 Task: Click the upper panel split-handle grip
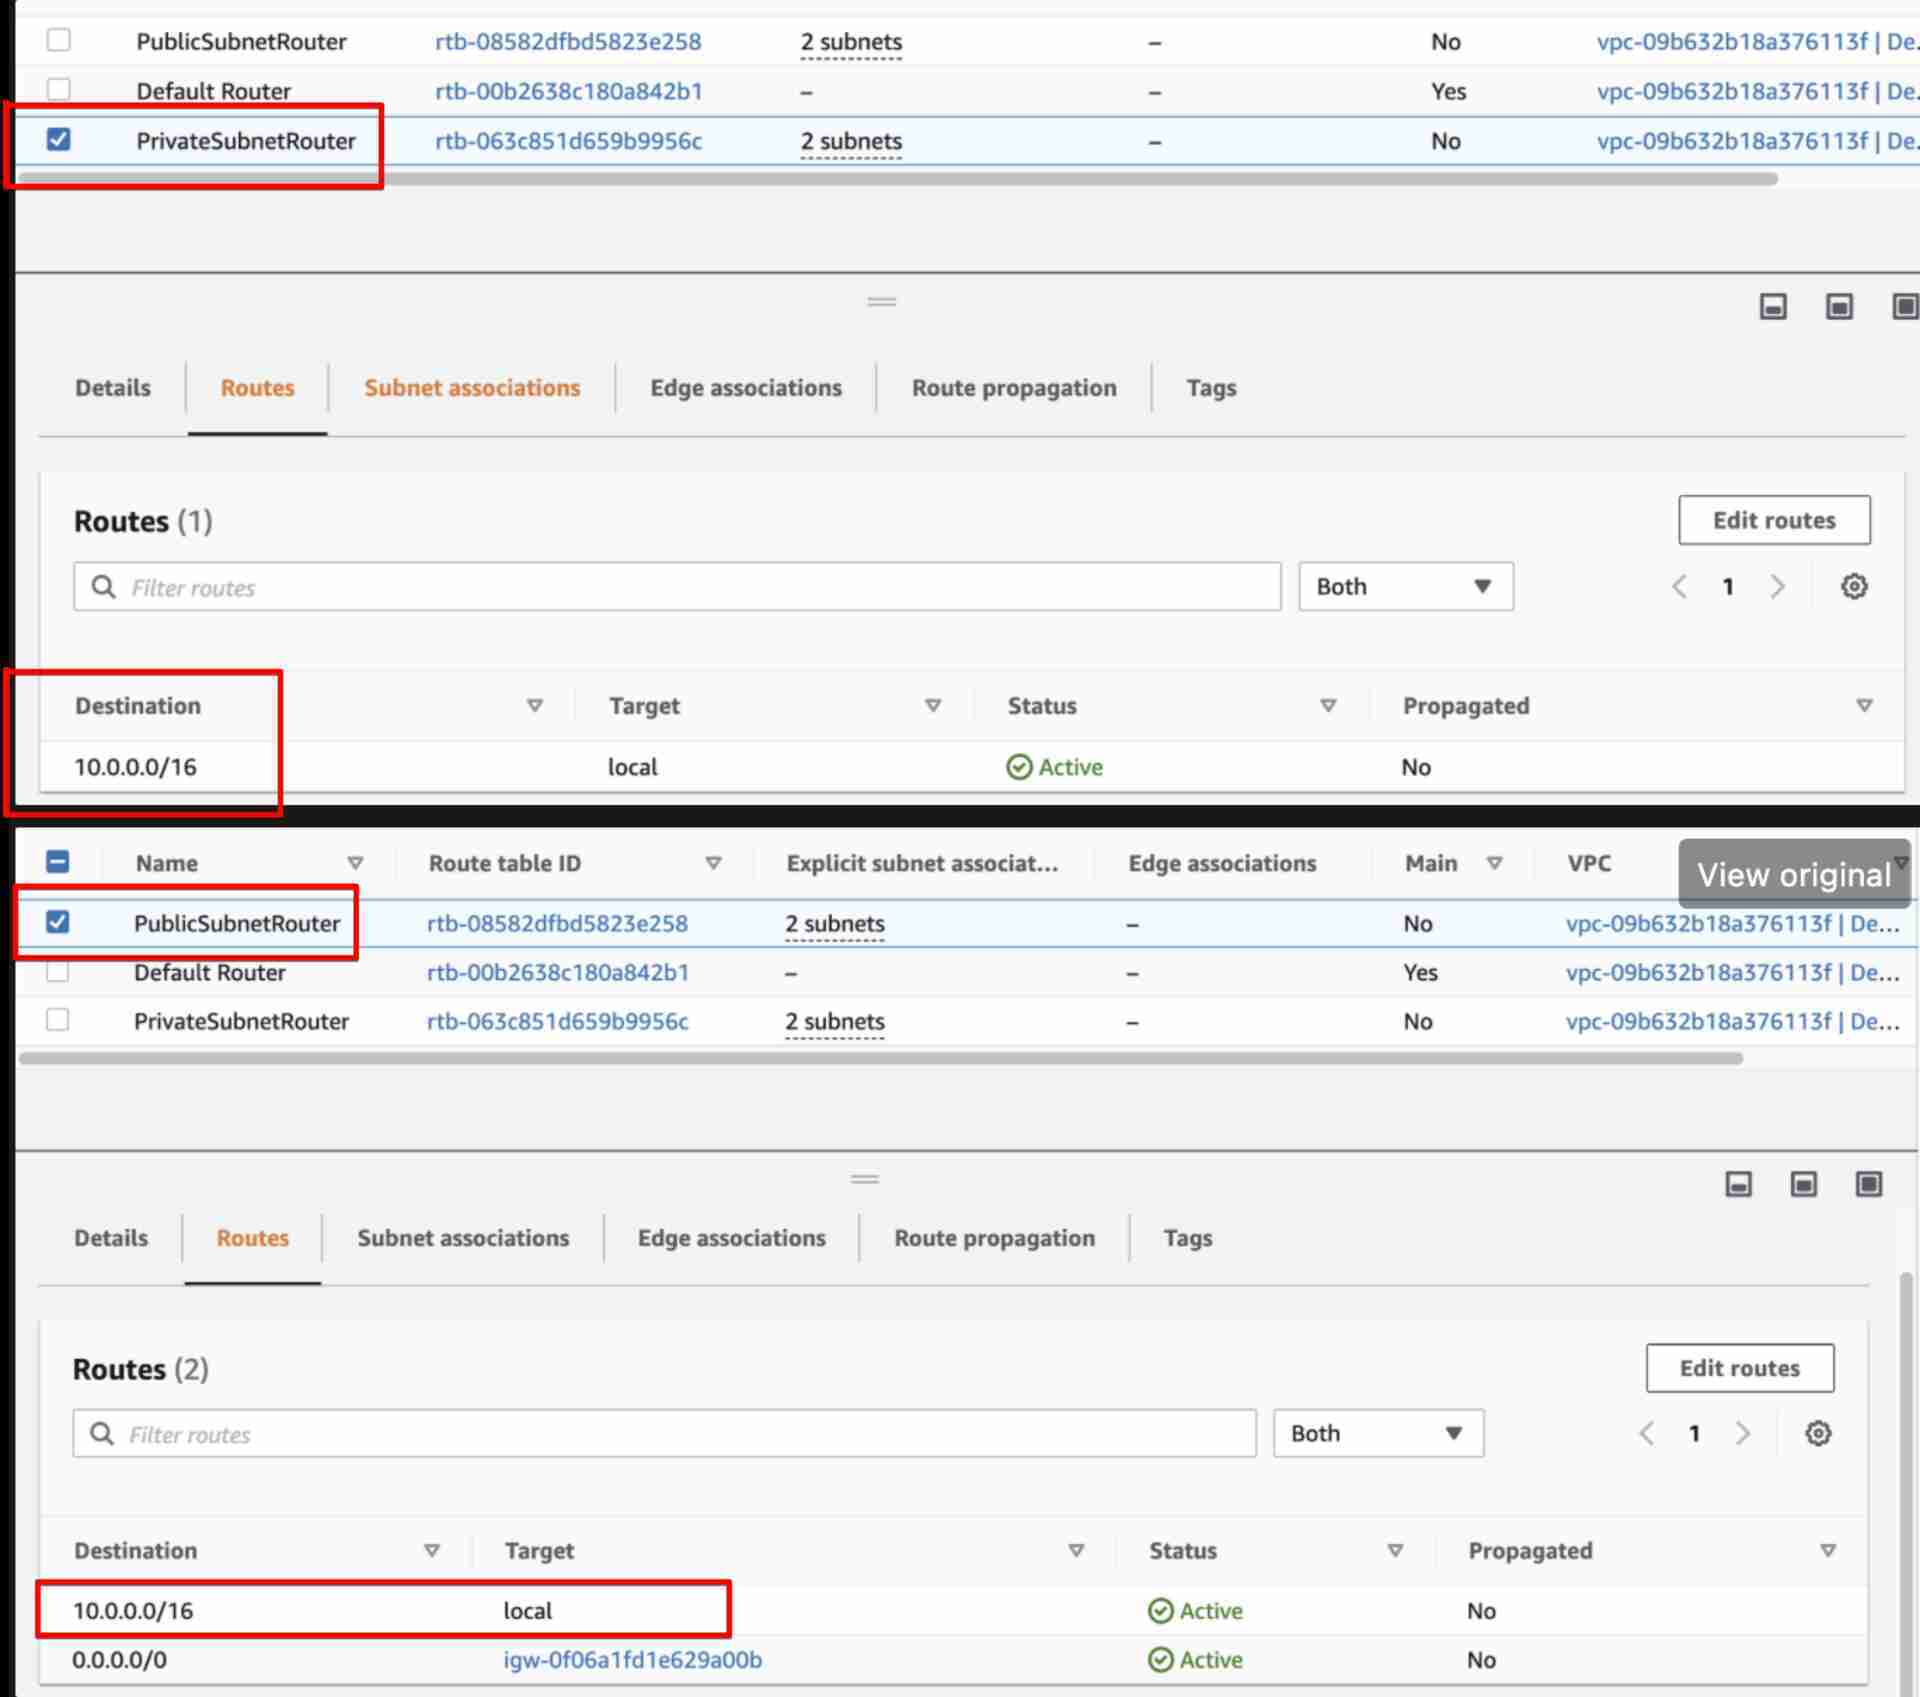tap(881, 301)
